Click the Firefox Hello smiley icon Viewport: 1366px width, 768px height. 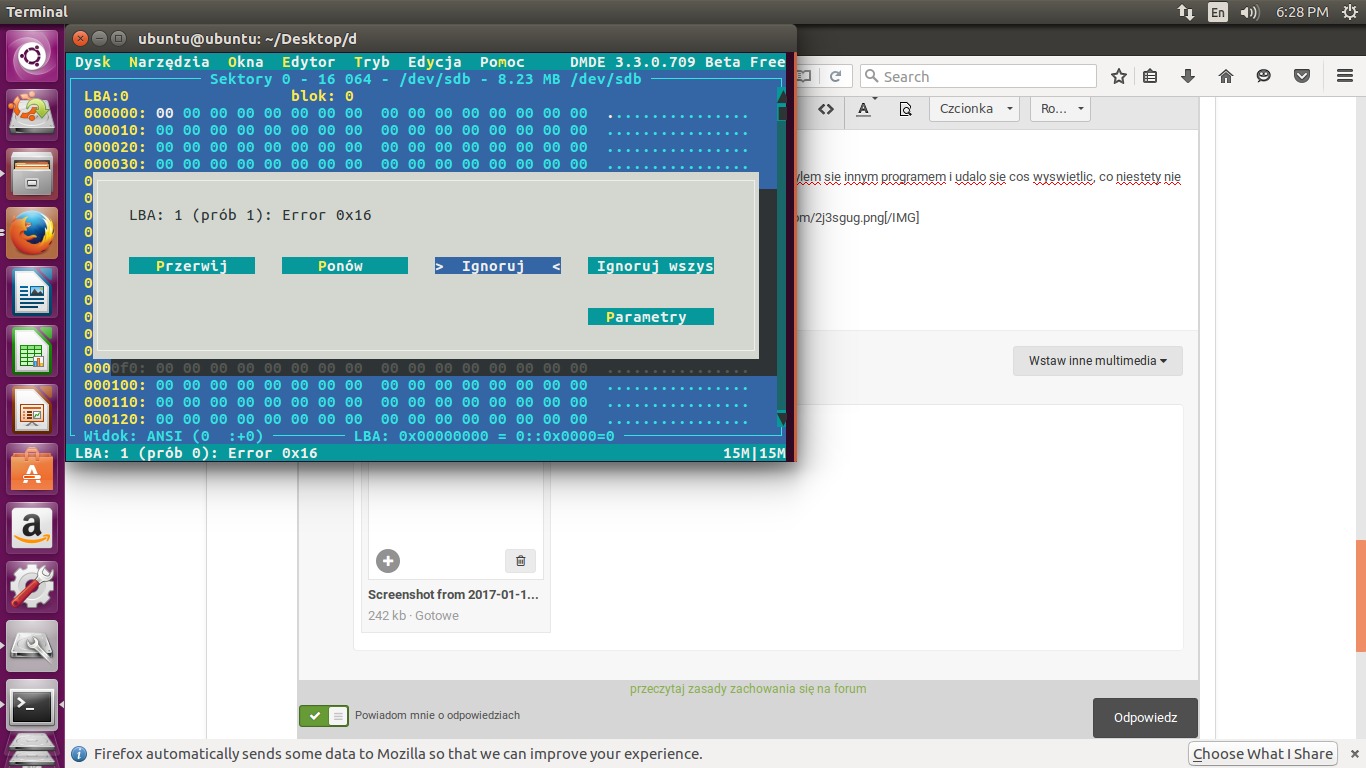[x=1264, y=76]
